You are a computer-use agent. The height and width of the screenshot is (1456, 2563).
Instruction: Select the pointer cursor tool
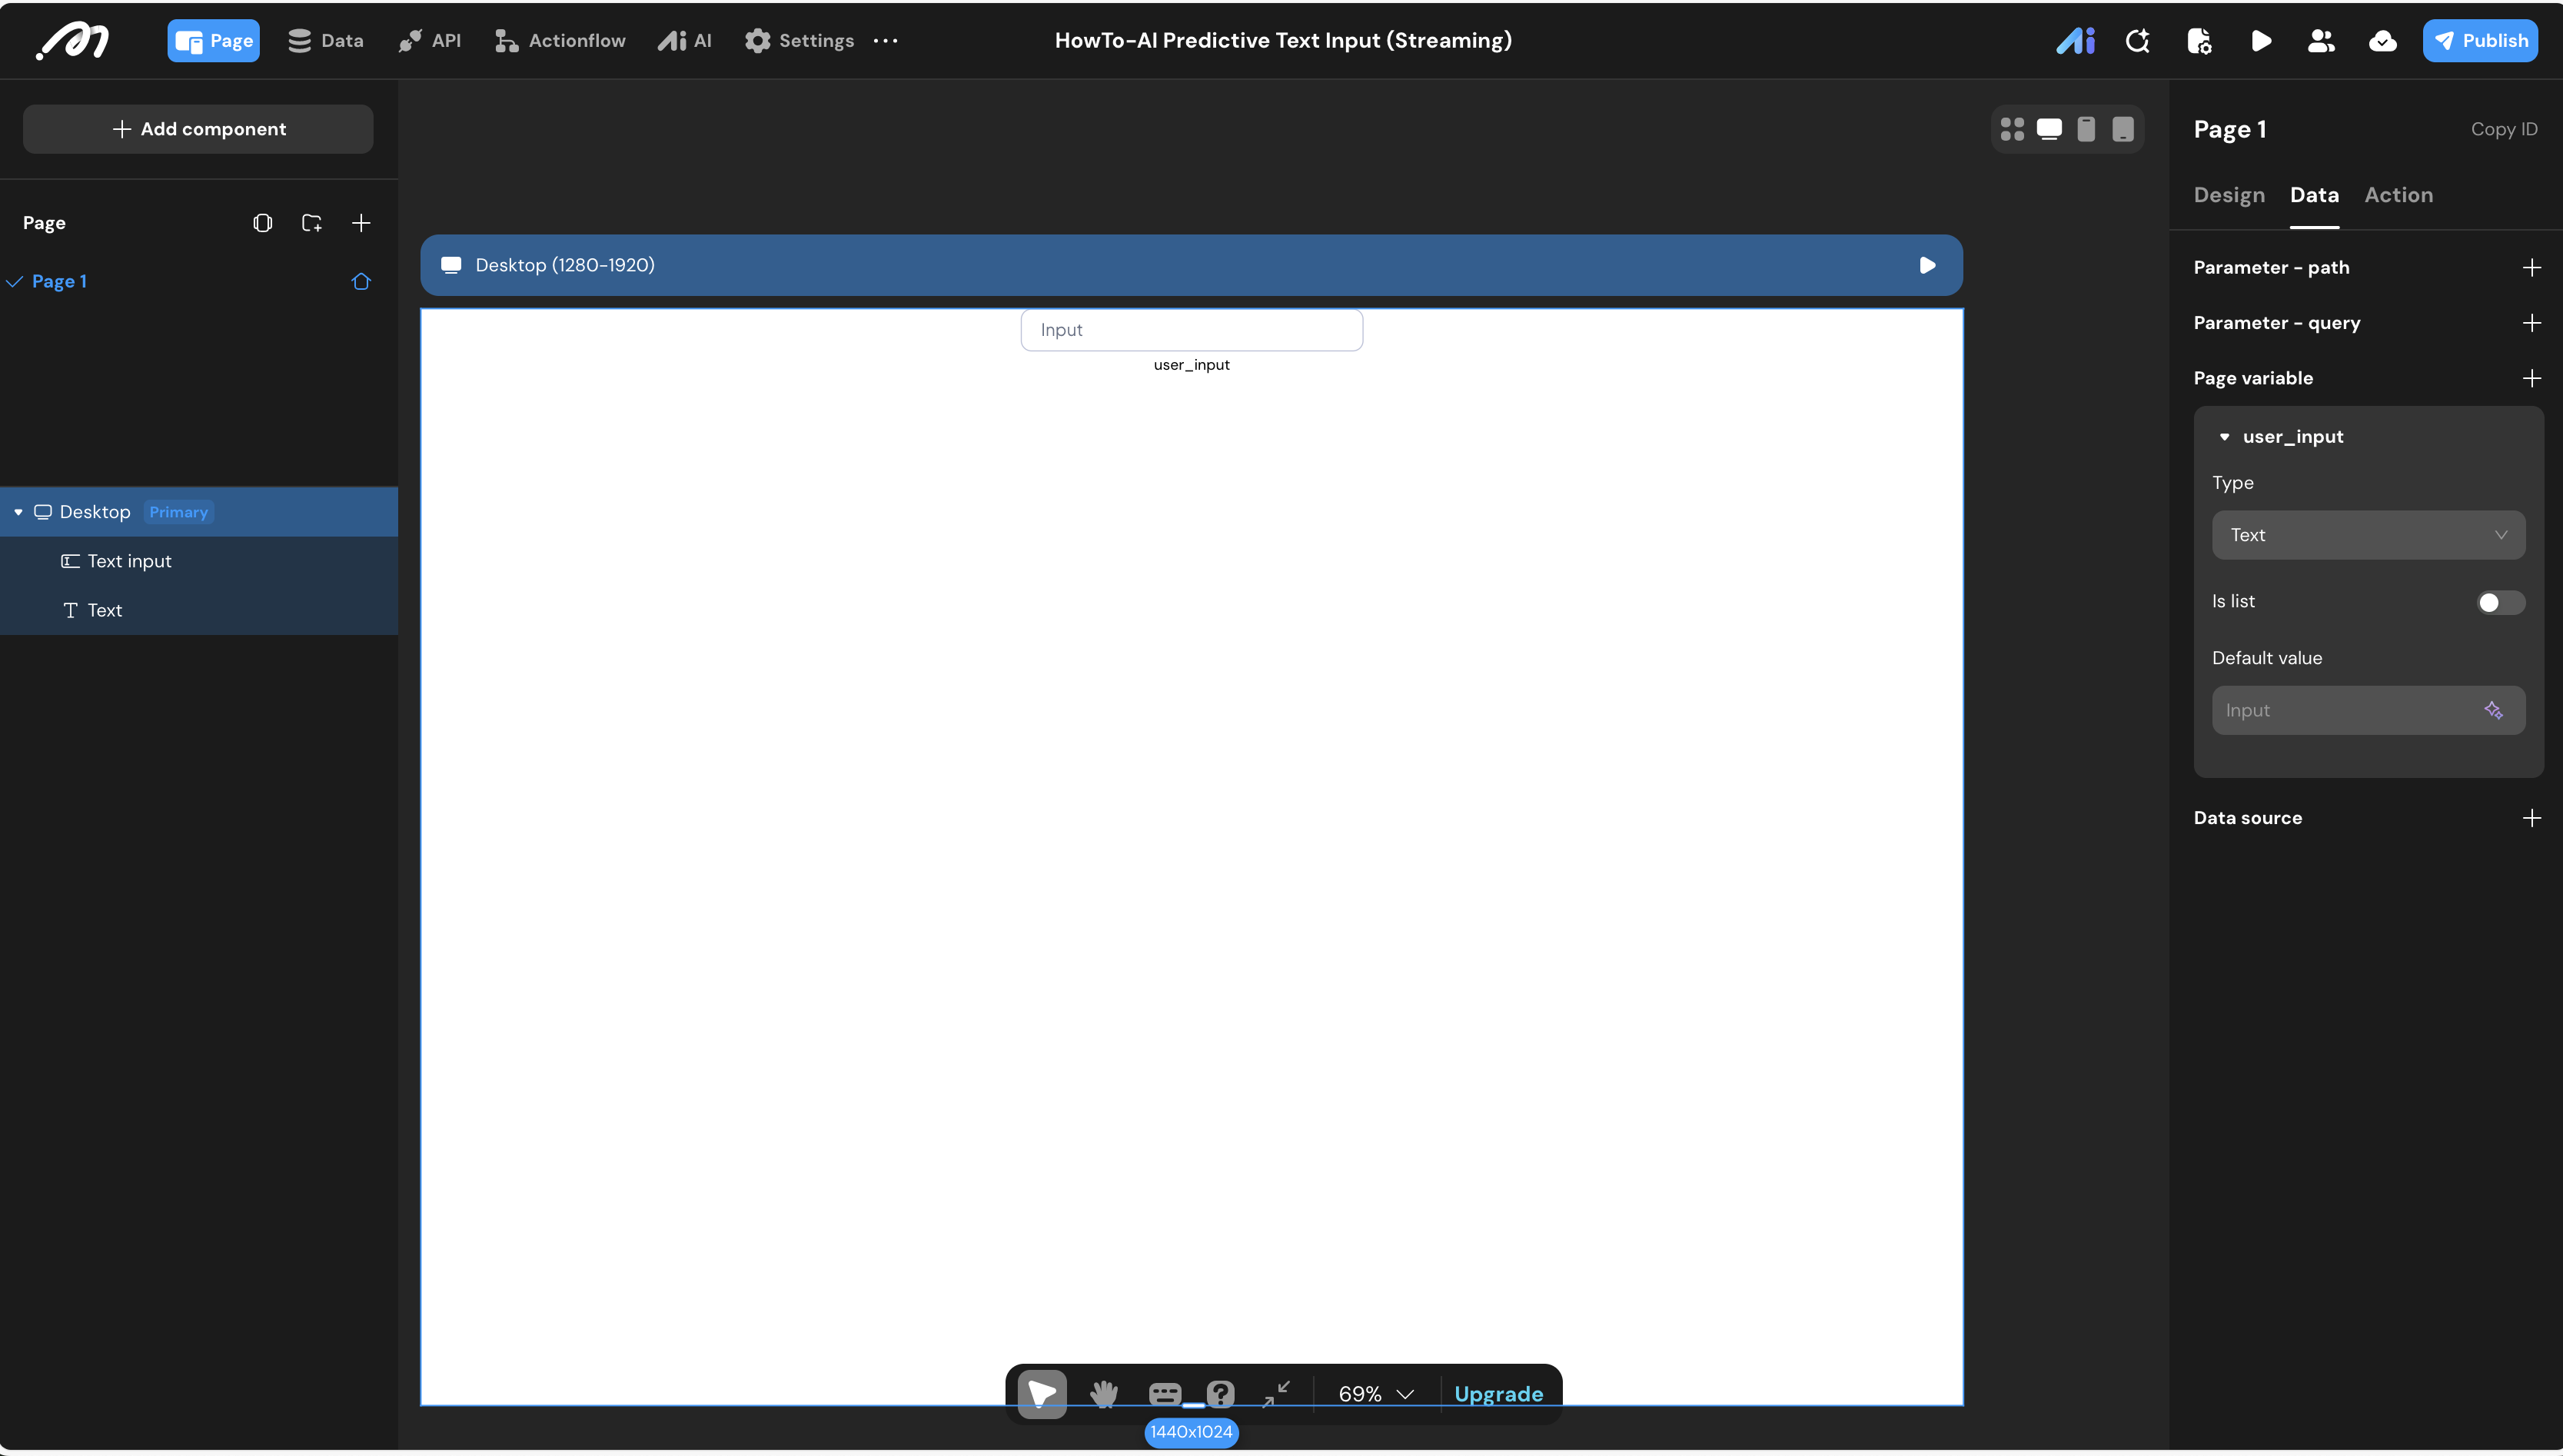click(1041, 1393)
